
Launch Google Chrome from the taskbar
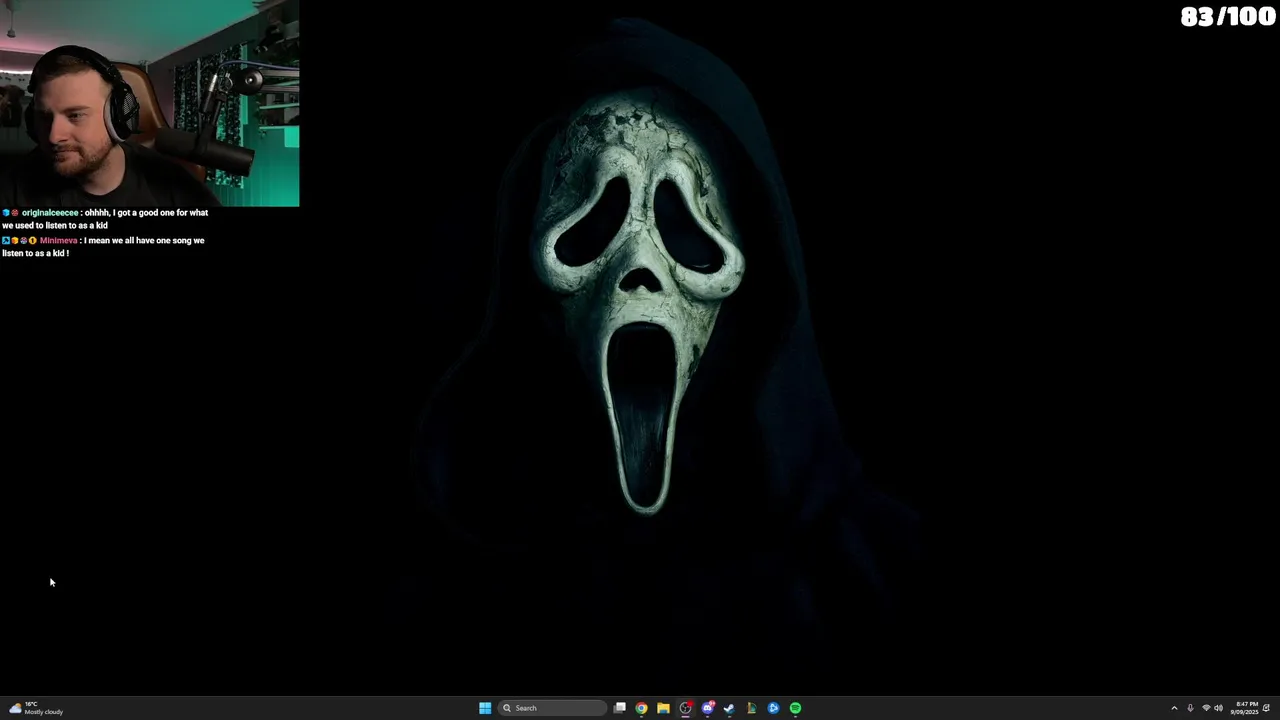click(641, 708)
